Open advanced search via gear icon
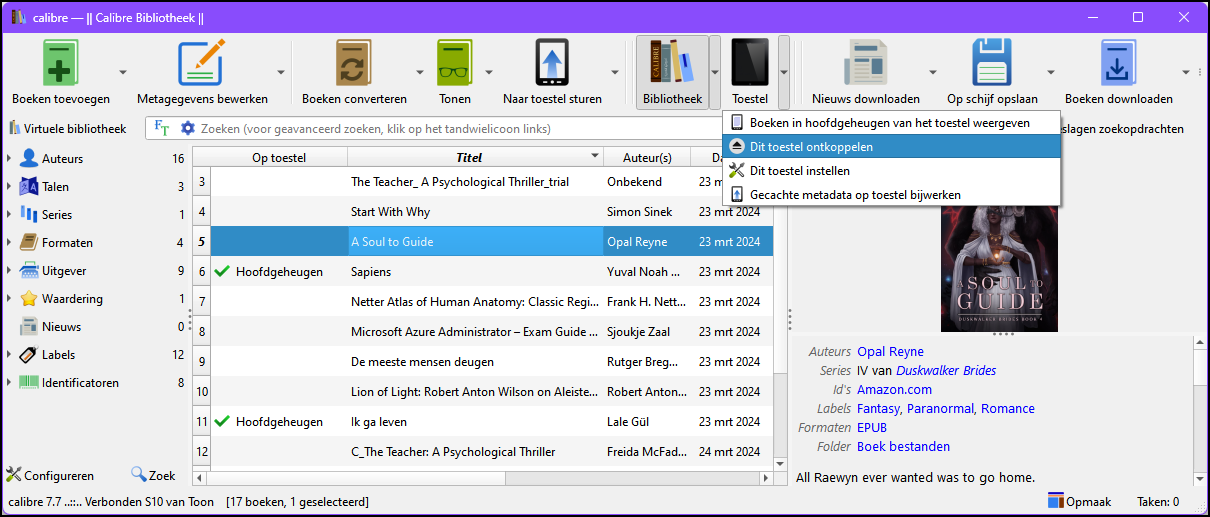Image resolution: width=1210 pixels, height=517 pixels. pos(187,128)
